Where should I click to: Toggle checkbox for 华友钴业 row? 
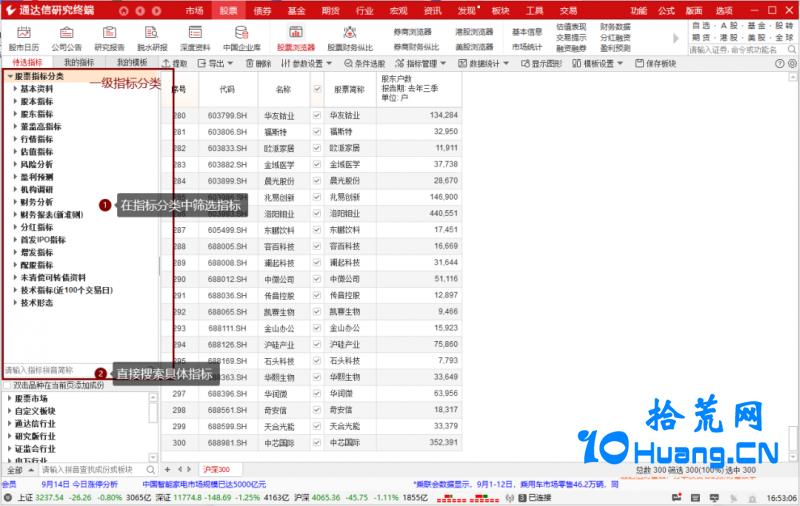click(317, 115)
